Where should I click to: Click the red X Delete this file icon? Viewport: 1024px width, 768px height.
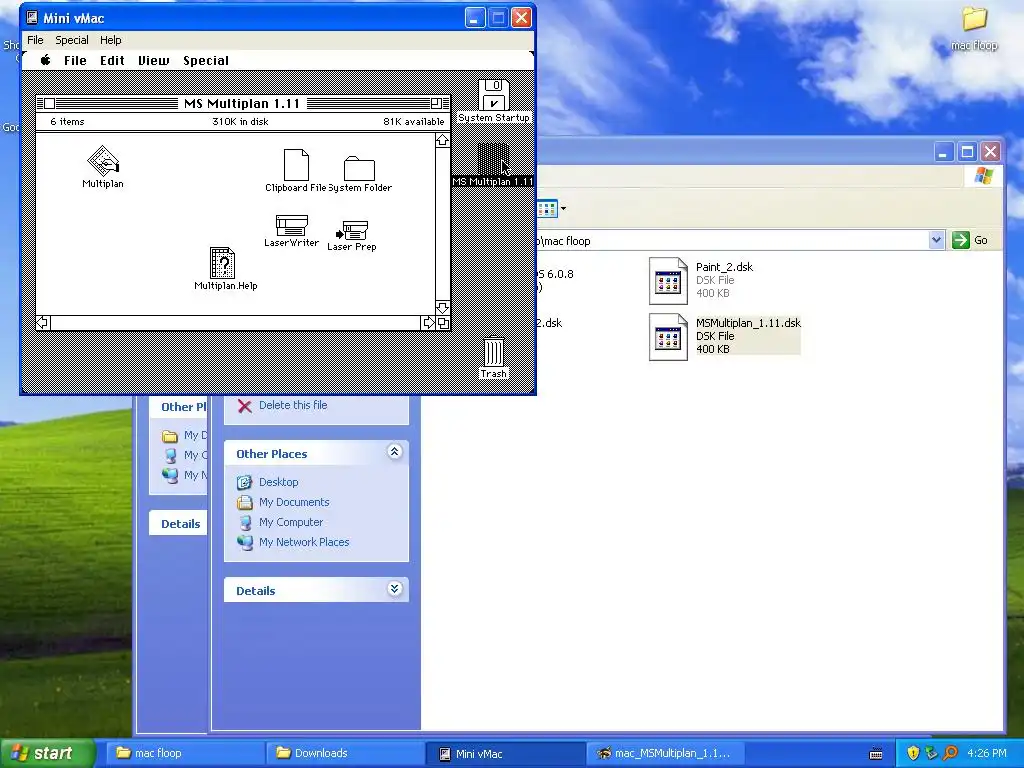click(x=245, y=406)
